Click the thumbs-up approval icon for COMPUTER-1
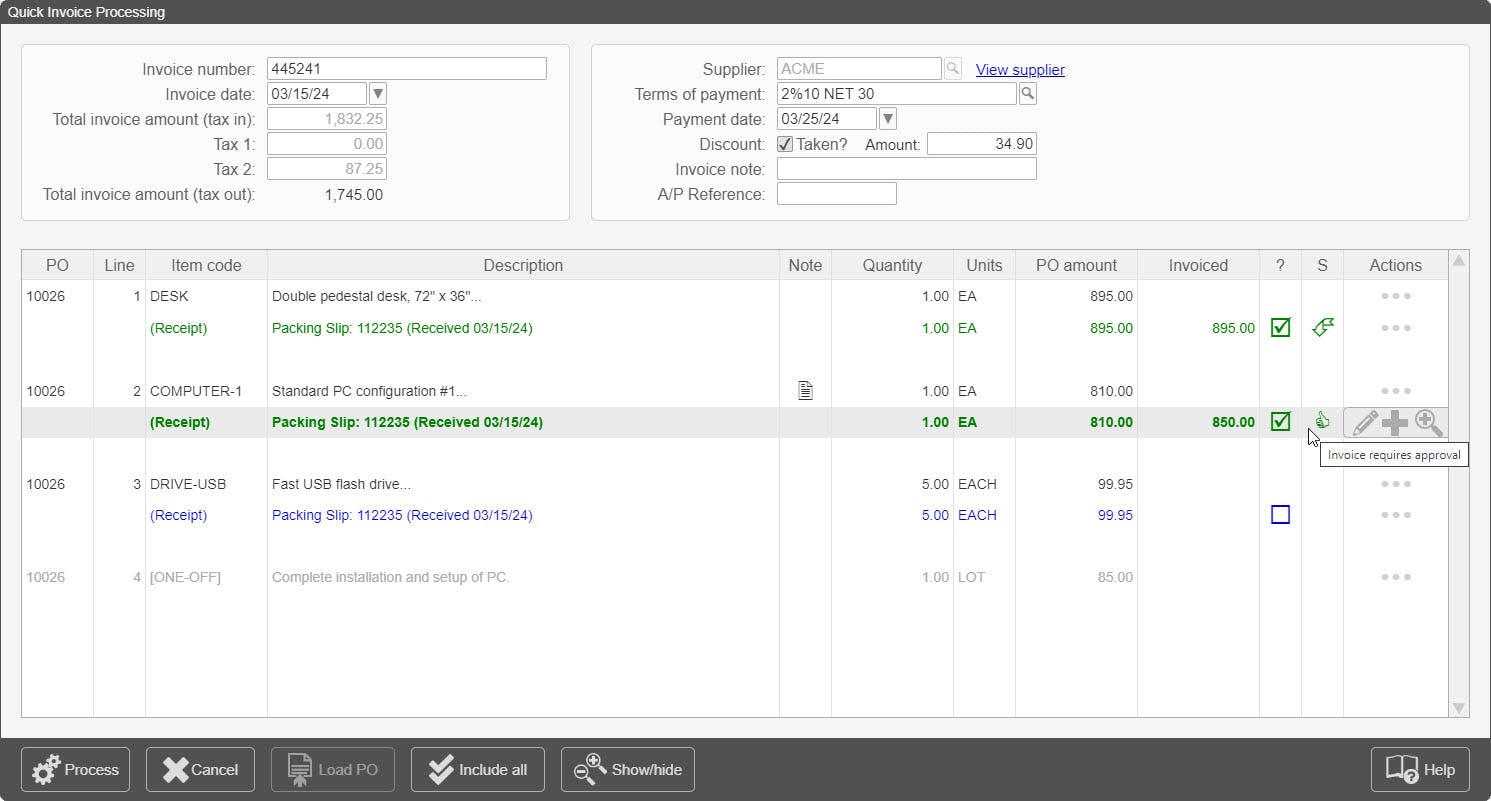 pyautogui.click(x=1322, y=419)
